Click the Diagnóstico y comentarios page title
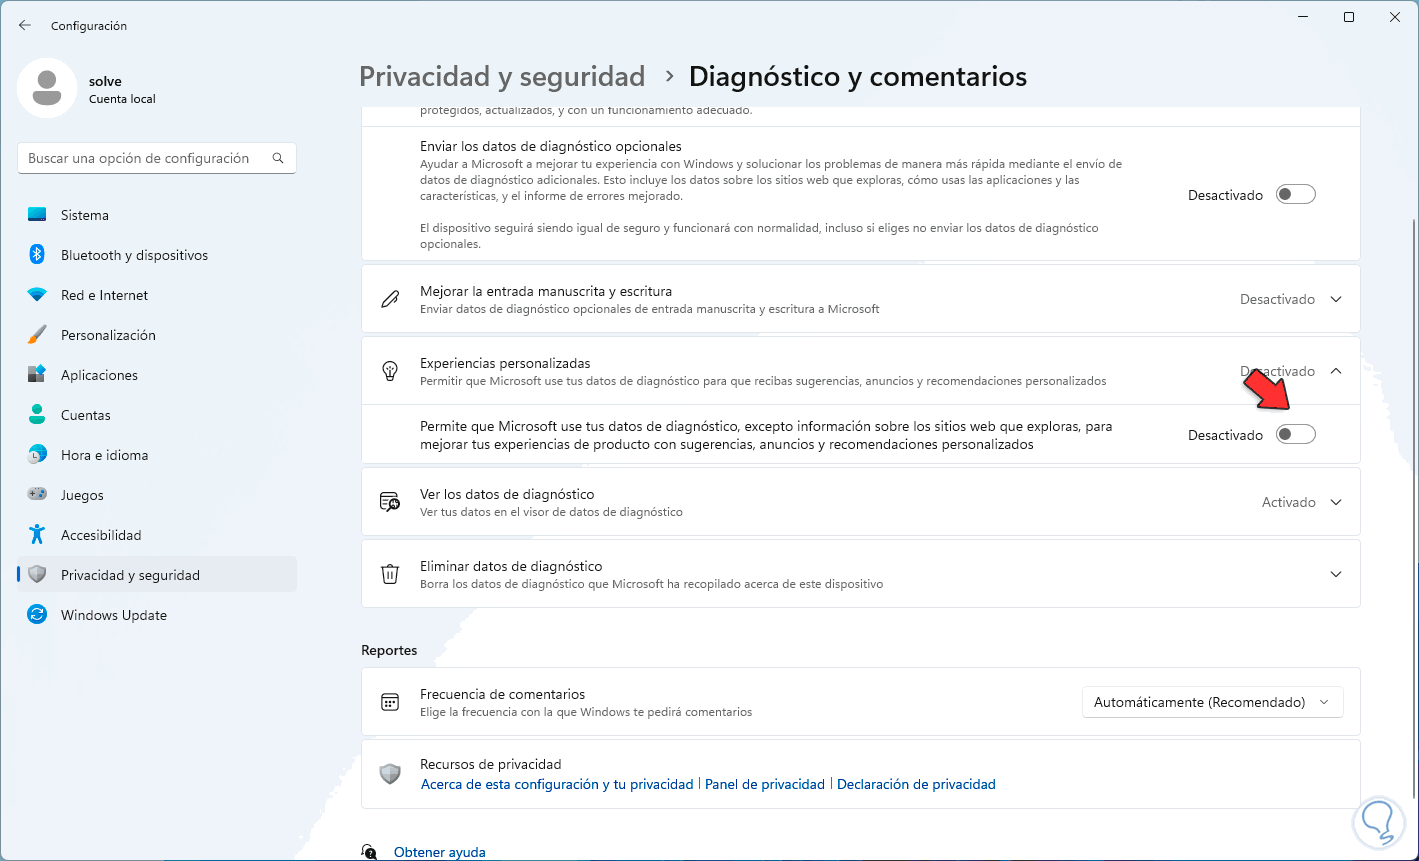This screenshot has height=861, width=1419. click(858, 76)
